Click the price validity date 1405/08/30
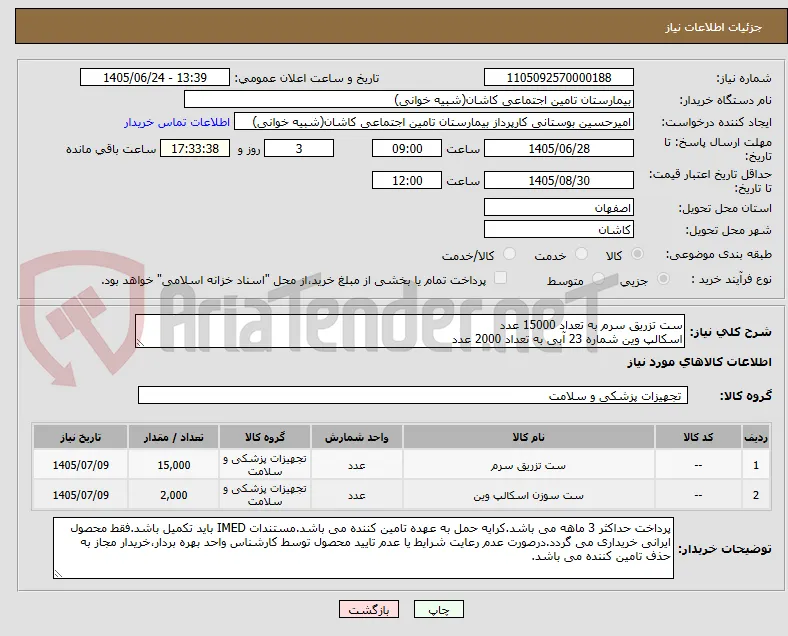The height and width of the screenshot is (636, 788). (x=558, y=180)
